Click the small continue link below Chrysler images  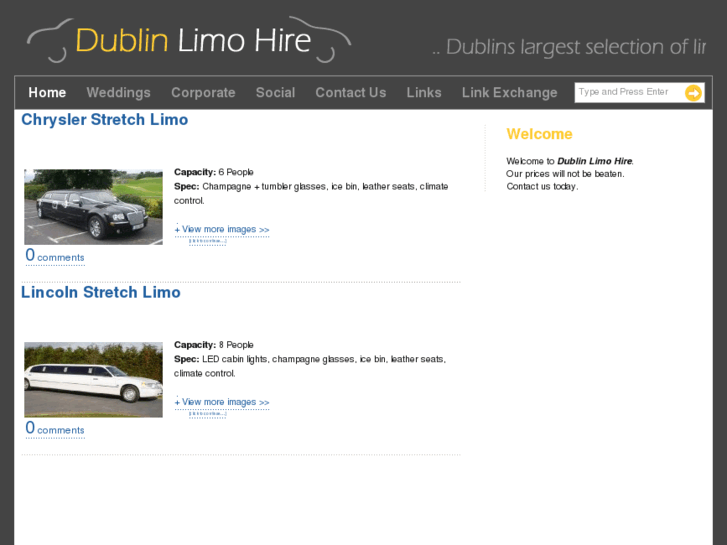208,241
